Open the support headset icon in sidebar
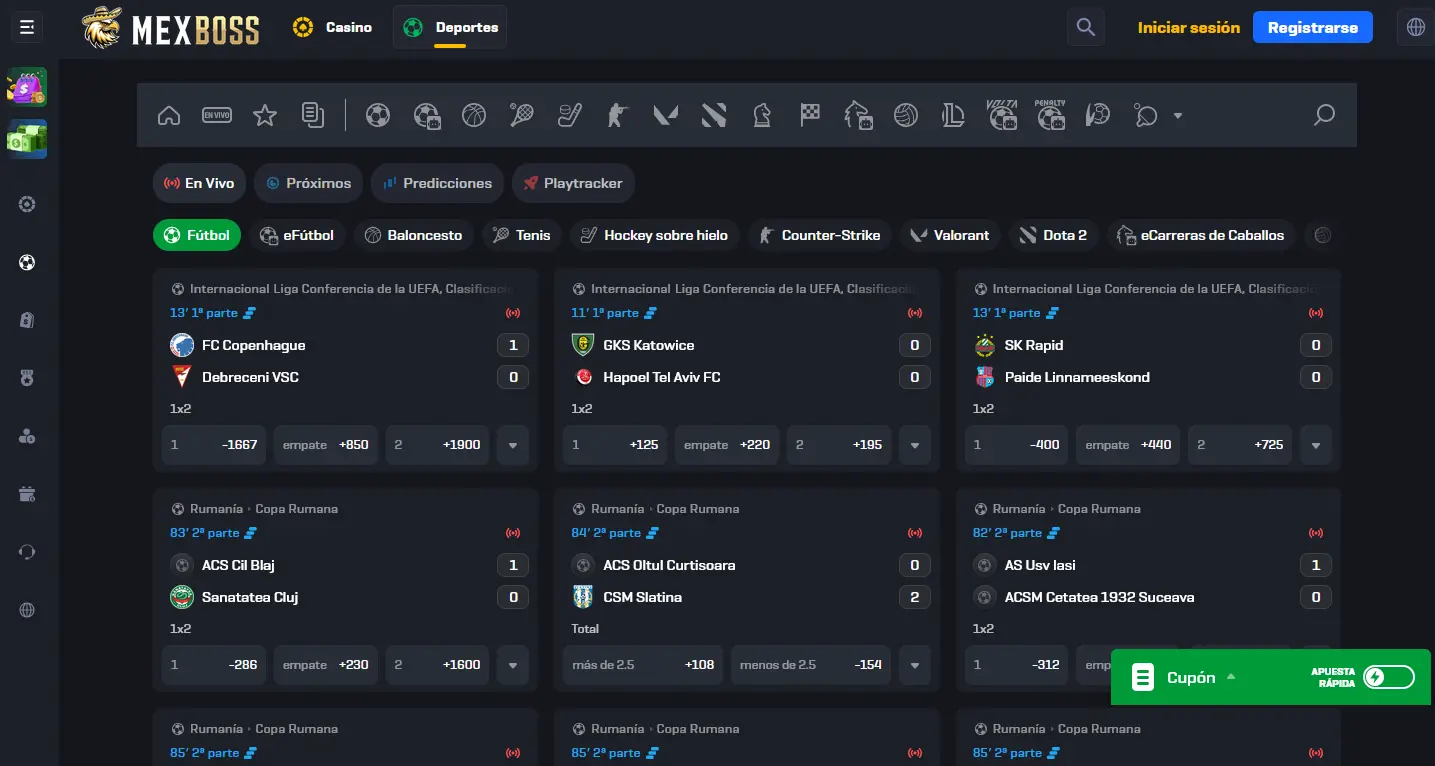This screenshot has height=766, width=1435. coord(27,552)
